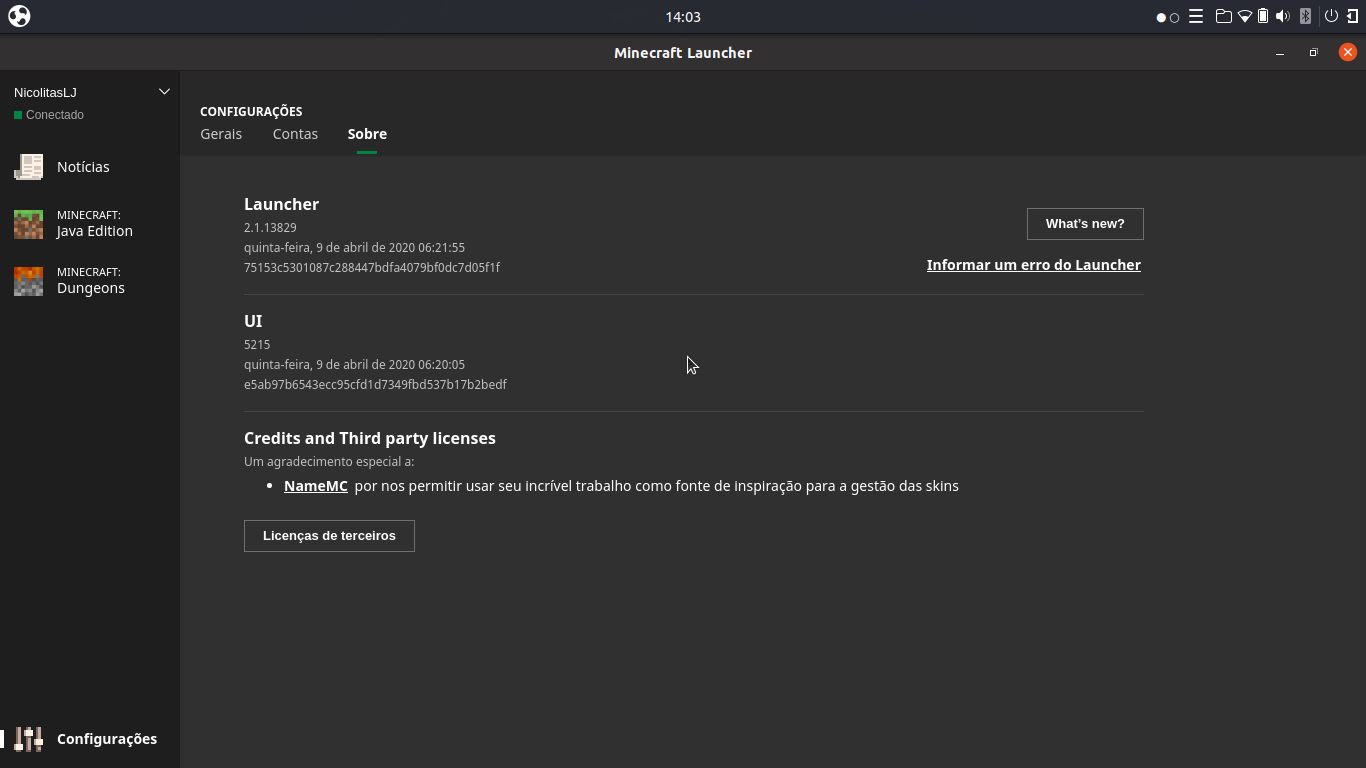Click the launcher version 2.1.13829 text
This screenshot has width=1366, height=768.
click(270, 228)
